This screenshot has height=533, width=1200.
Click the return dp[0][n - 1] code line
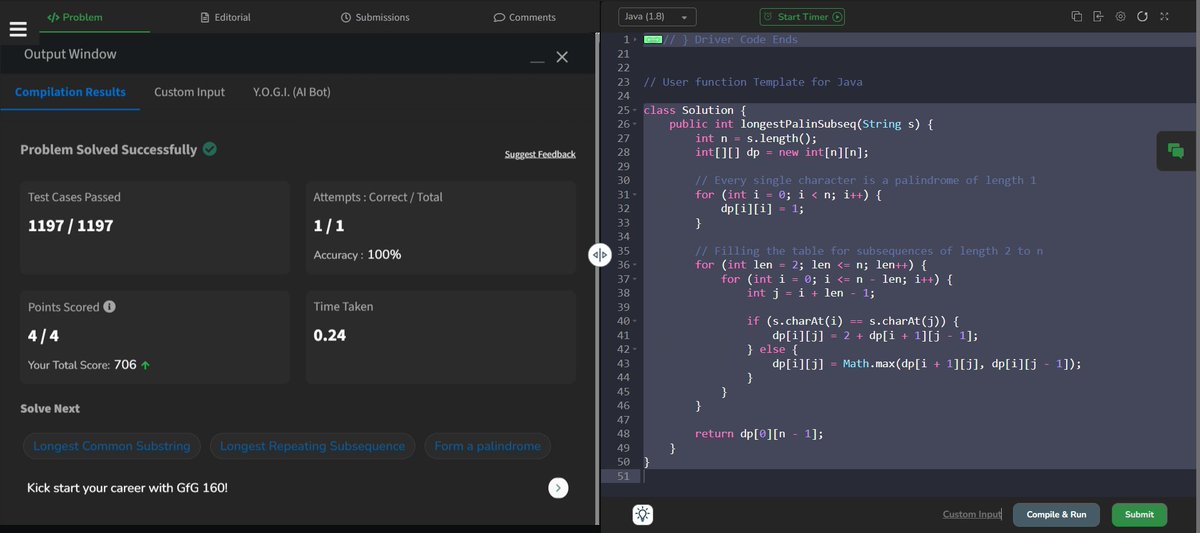[759, 434]
